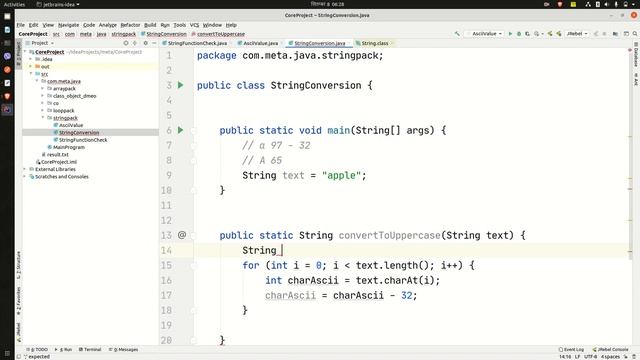Open the Build menu
640x360 pixels.
point(150,25)
